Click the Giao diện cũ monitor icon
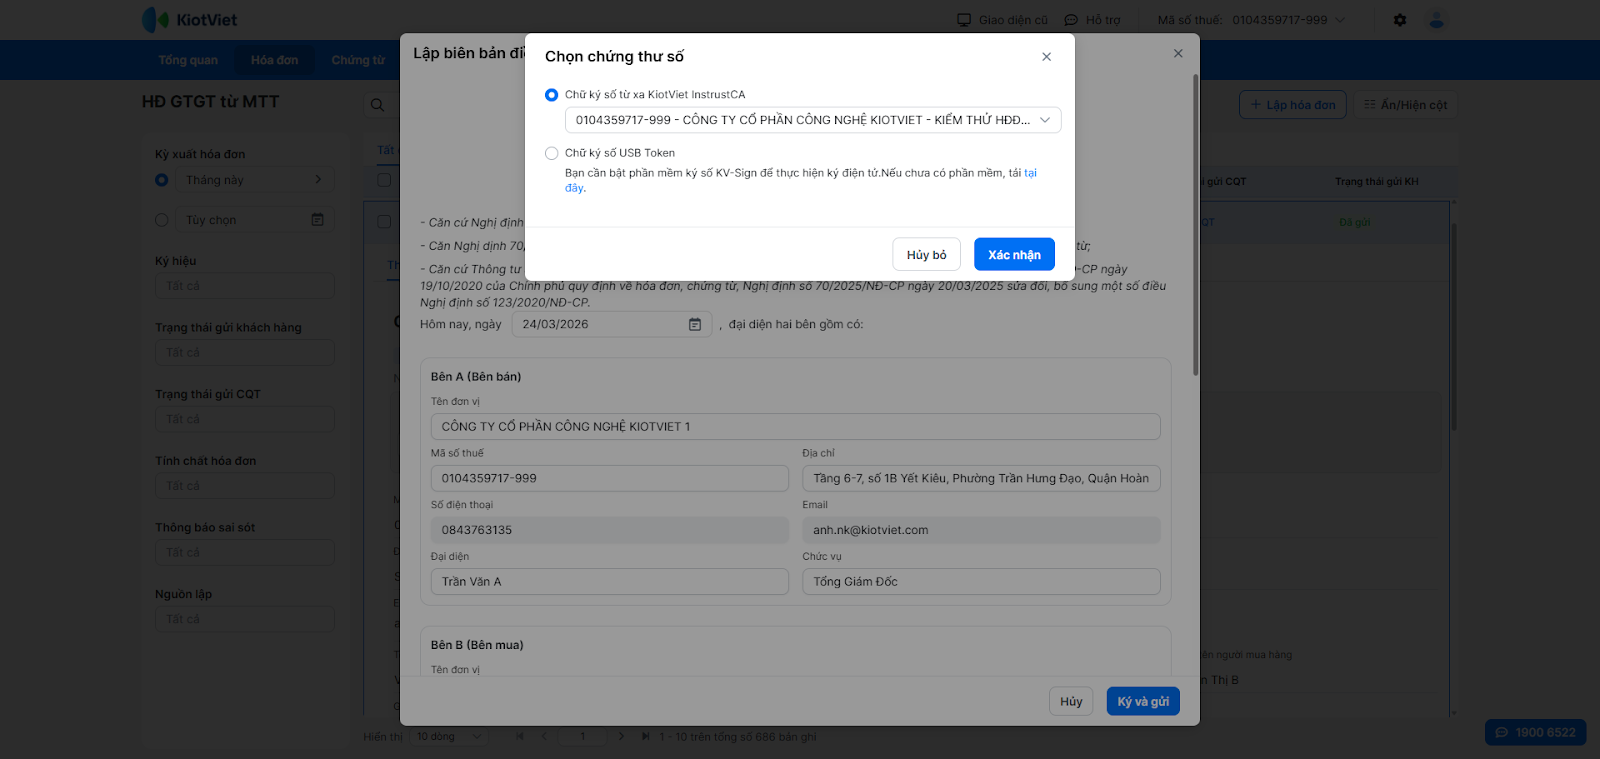This screenshot has width=1600, height=759. click(x=964, y=20)
